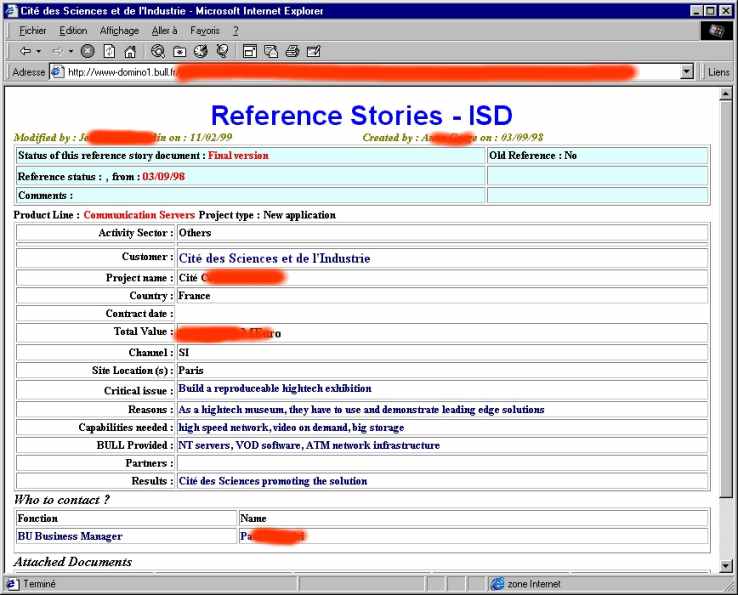Click the Fonction column header

(x=38, y=518)
